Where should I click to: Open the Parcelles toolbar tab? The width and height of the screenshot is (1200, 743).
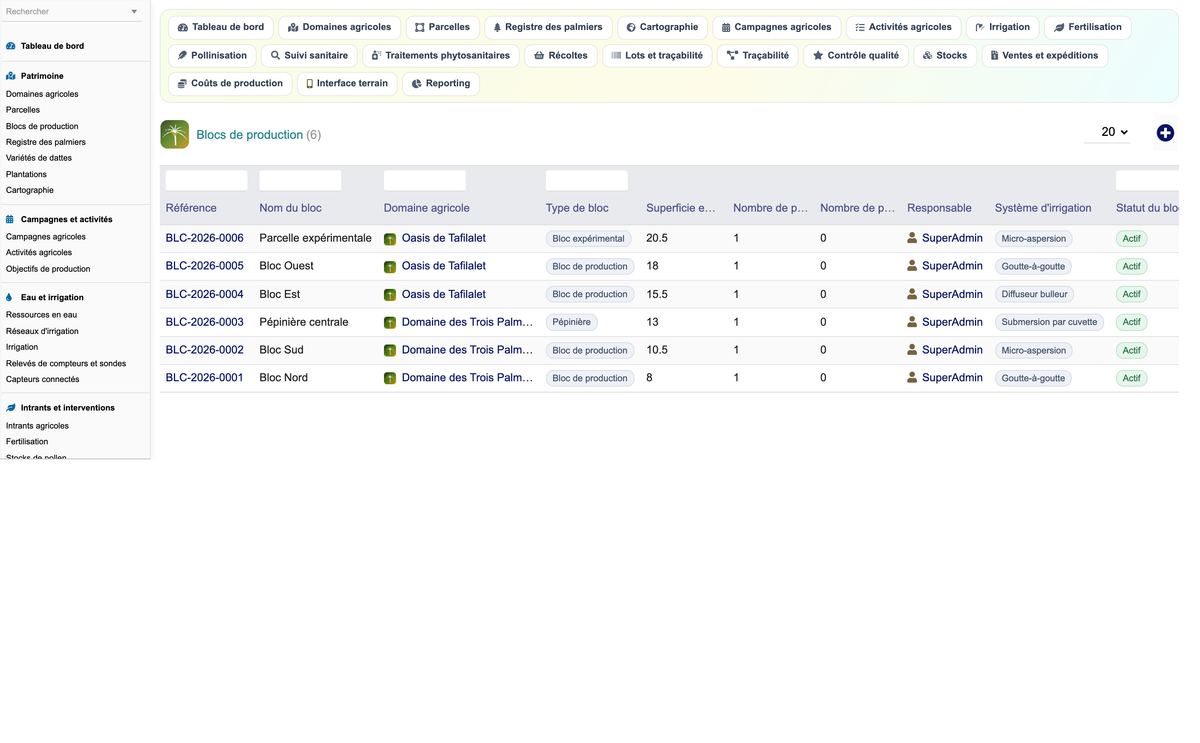(443, 27)
